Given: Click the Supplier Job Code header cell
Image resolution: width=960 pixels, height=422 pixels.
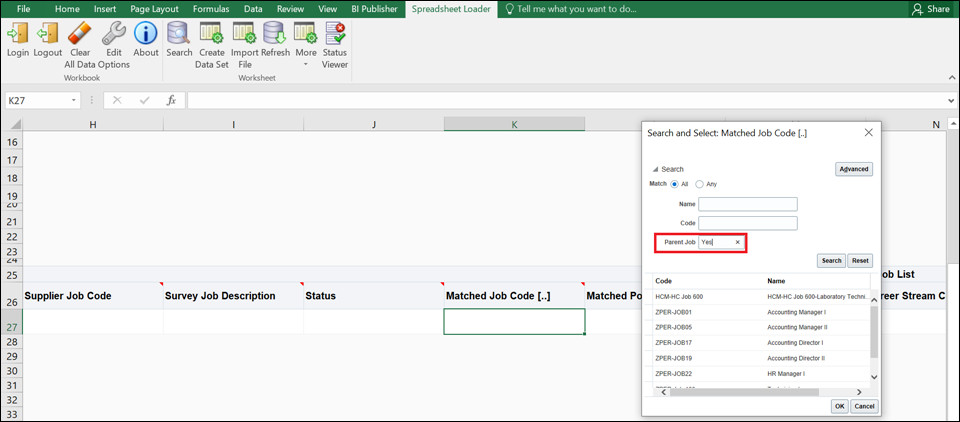Looking at the screenshot, I should click(x=92, y=296).
